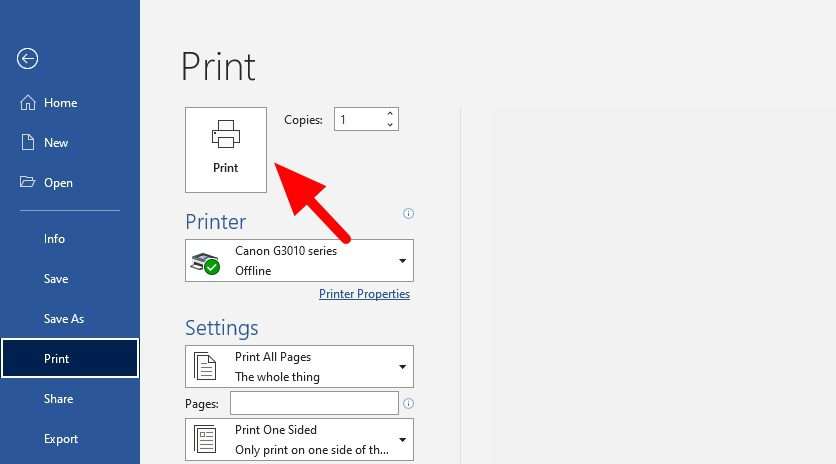Expand the Canon G3010 printer dropdown
The image size is (836, 464).
coord(402,261)
